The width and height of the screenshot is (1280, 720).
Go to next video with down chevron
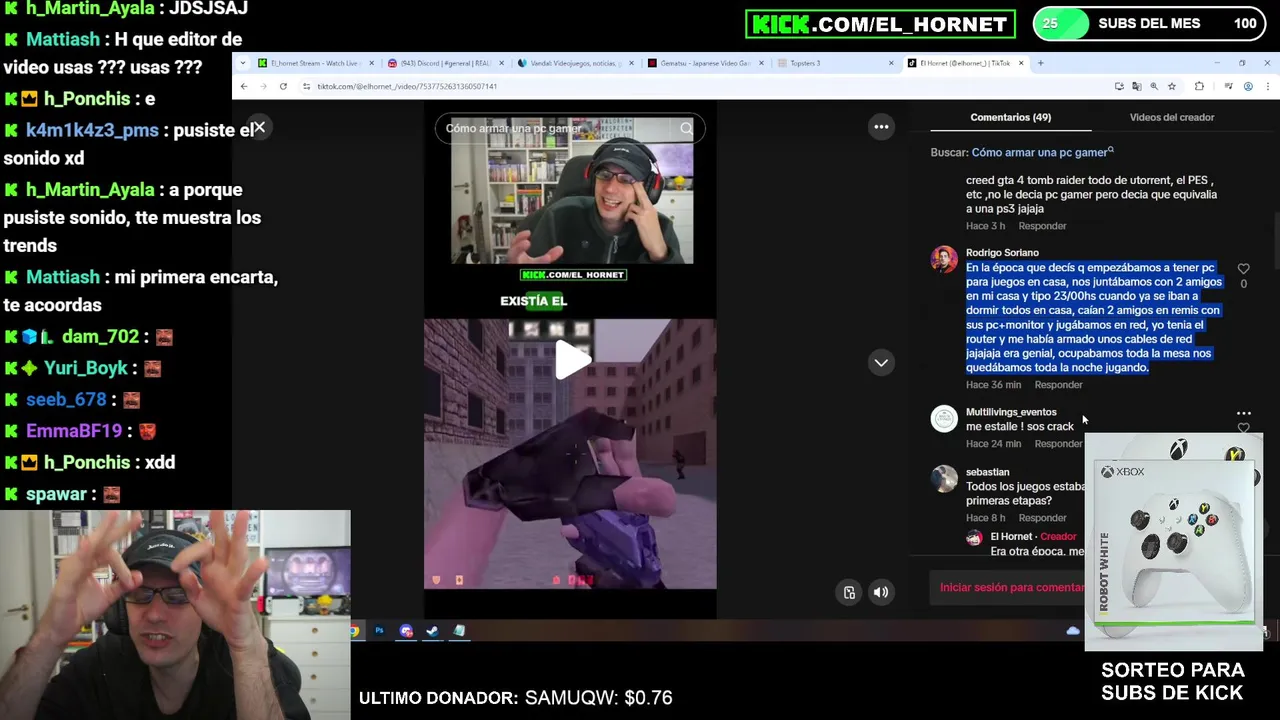point(881,363)
